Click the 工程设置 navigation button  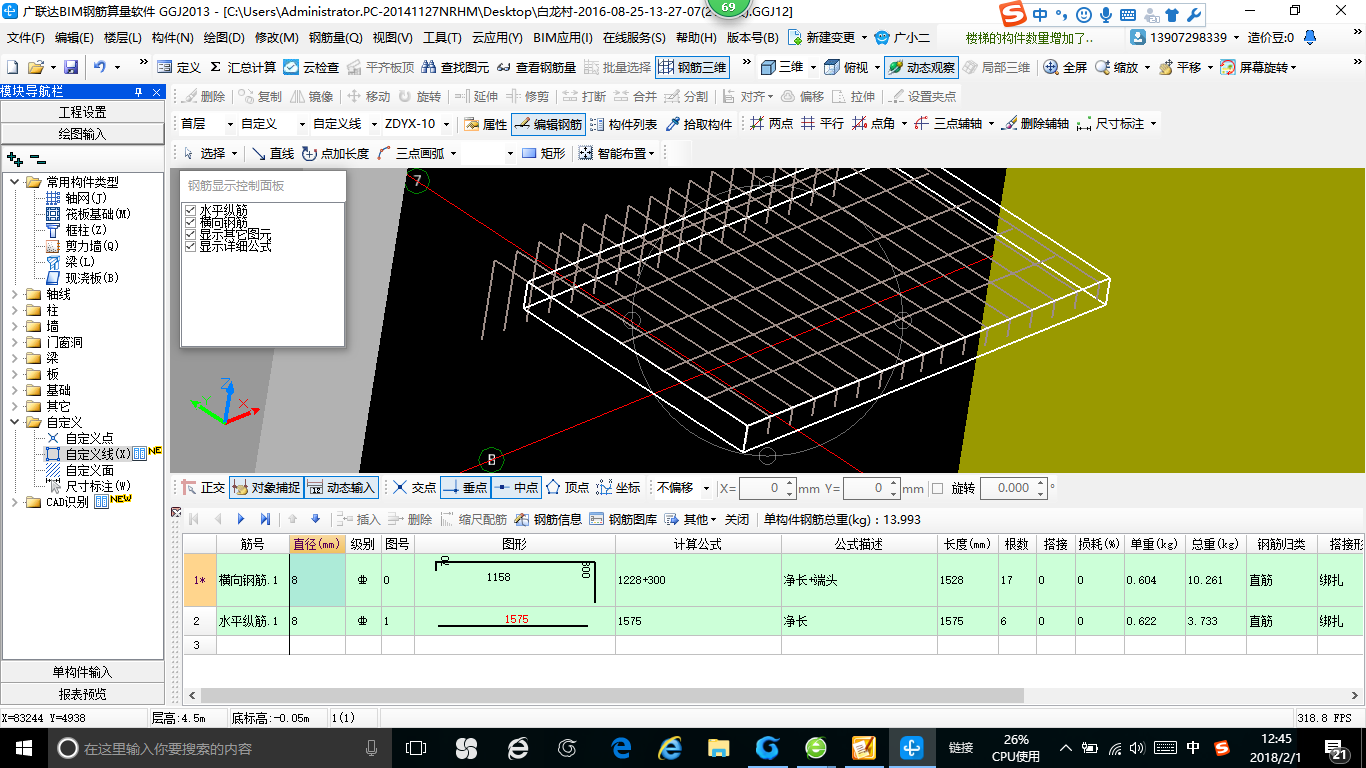pos(82,112)
